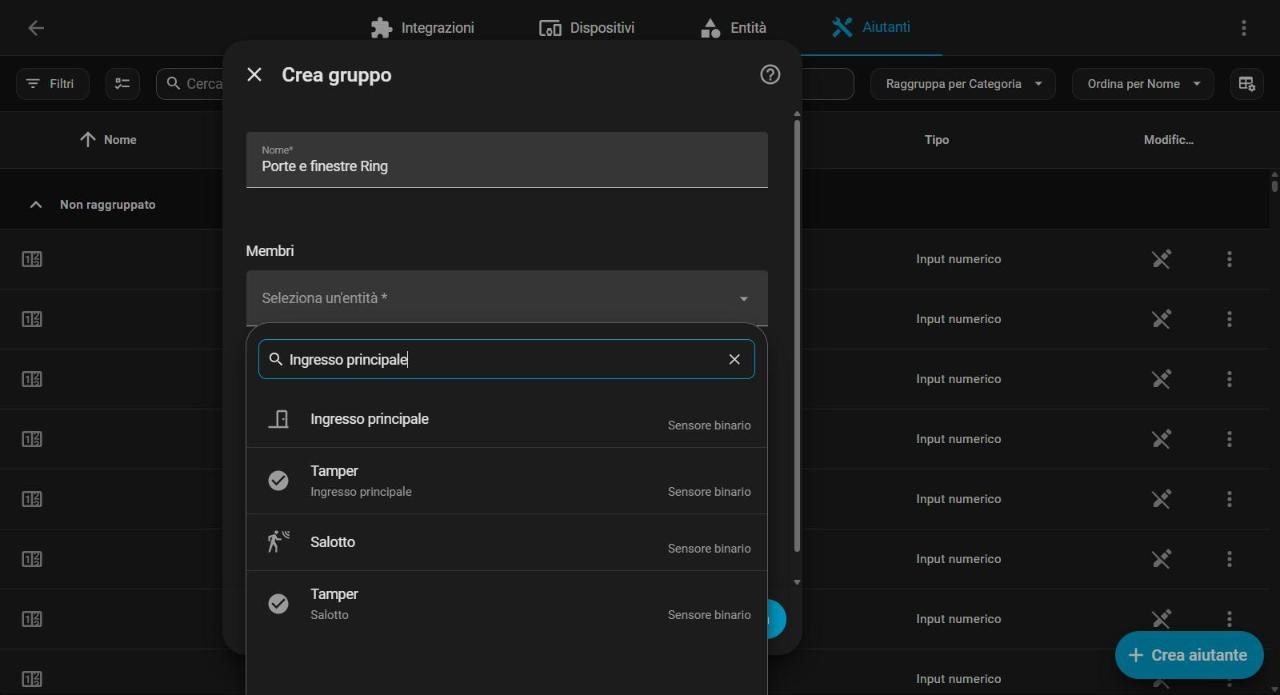The image size is (1280, 695).
Task: Switch to the Entità tab
Action: click(x=733, y=28)
